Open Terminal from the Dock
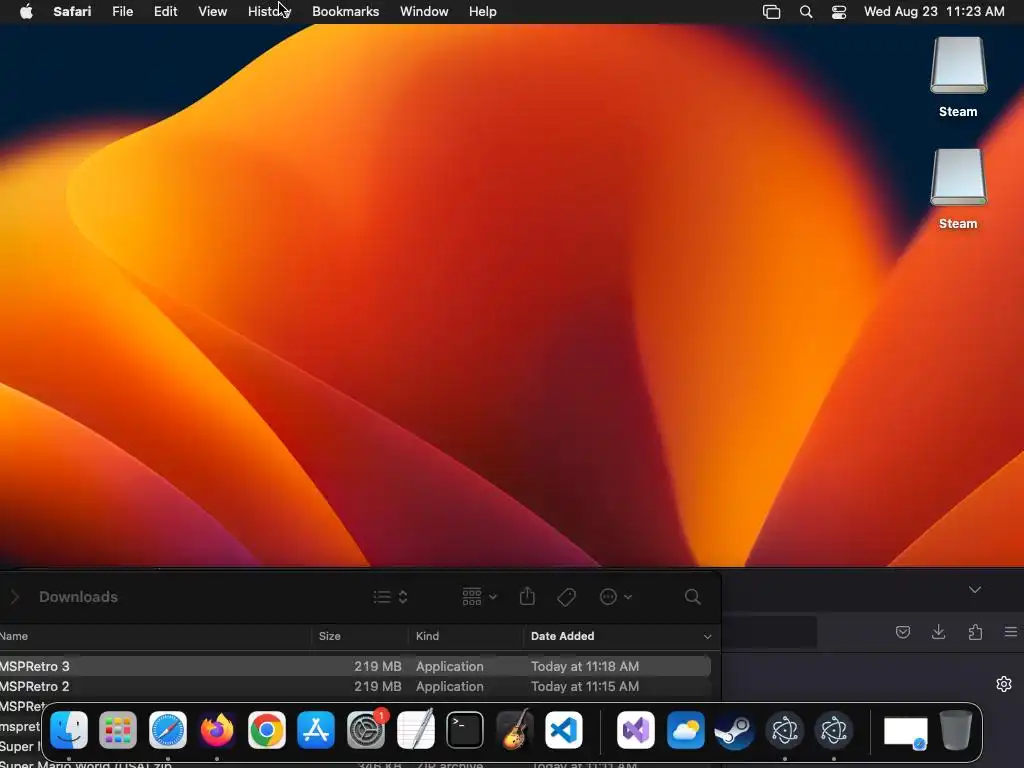 [465, 730]
